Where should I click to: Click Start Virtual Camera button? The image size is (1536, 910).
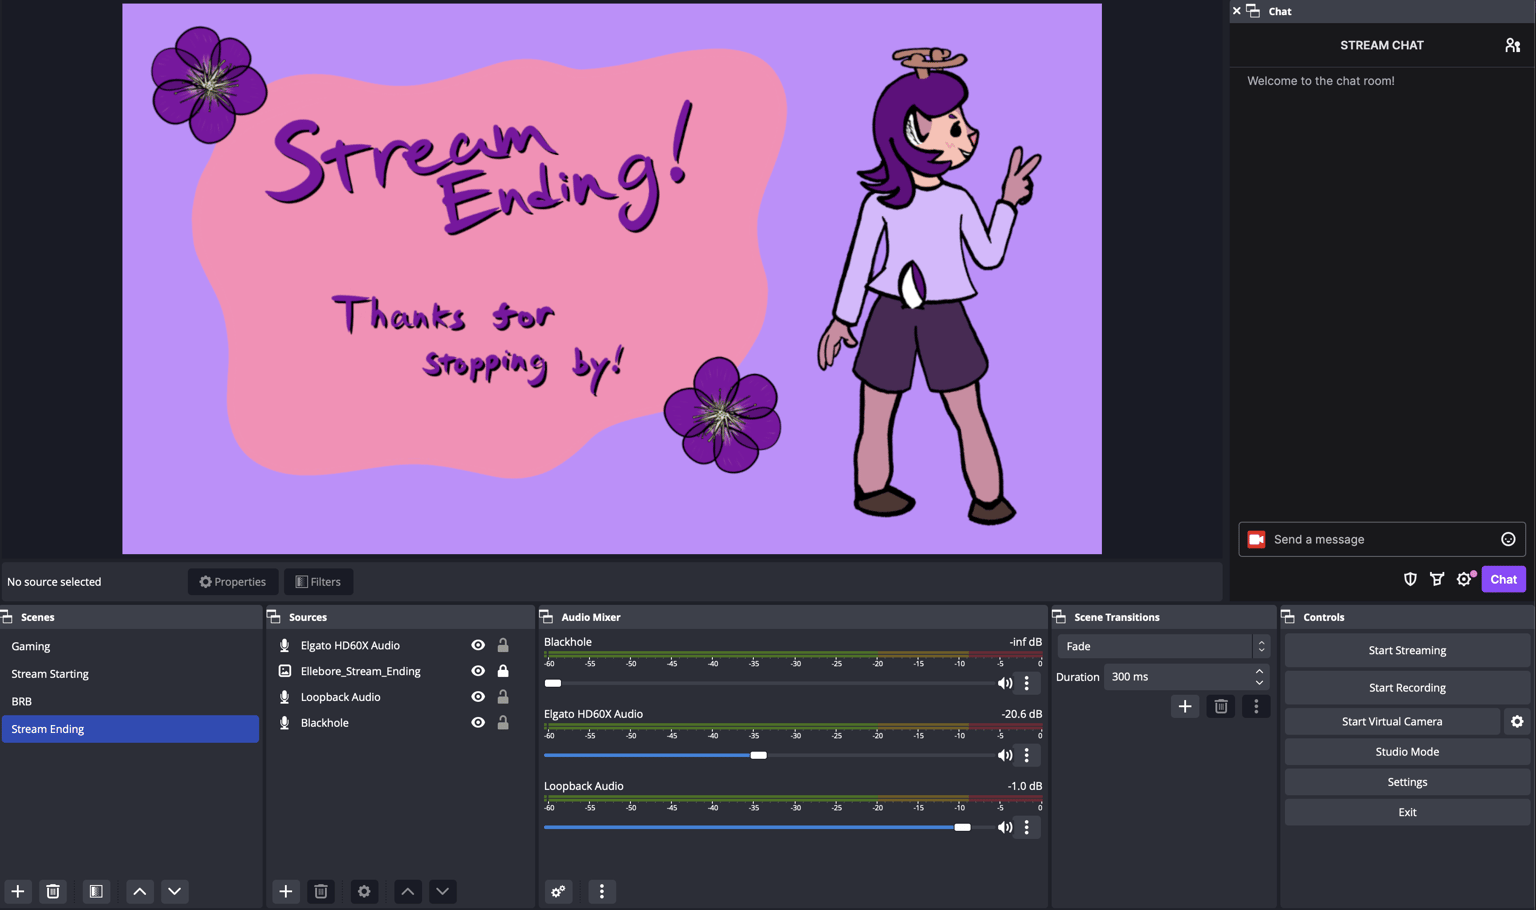1392,721
